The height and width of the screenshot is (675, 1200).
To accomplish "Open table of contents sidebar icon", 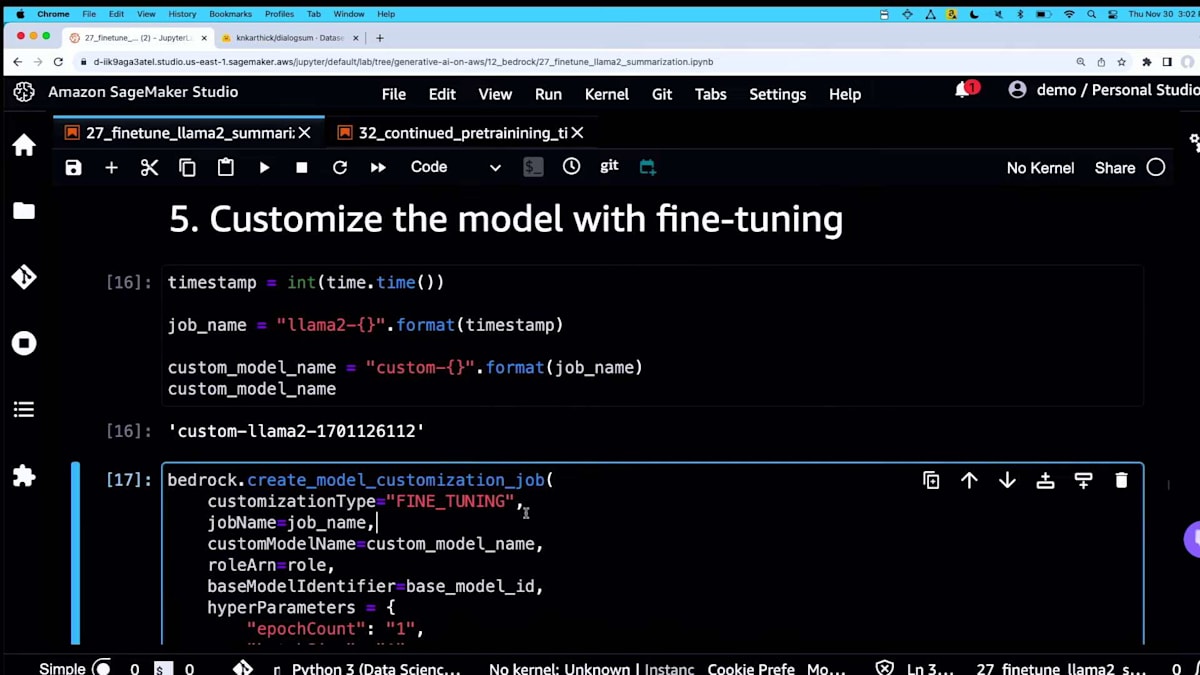I will [24, 409].
